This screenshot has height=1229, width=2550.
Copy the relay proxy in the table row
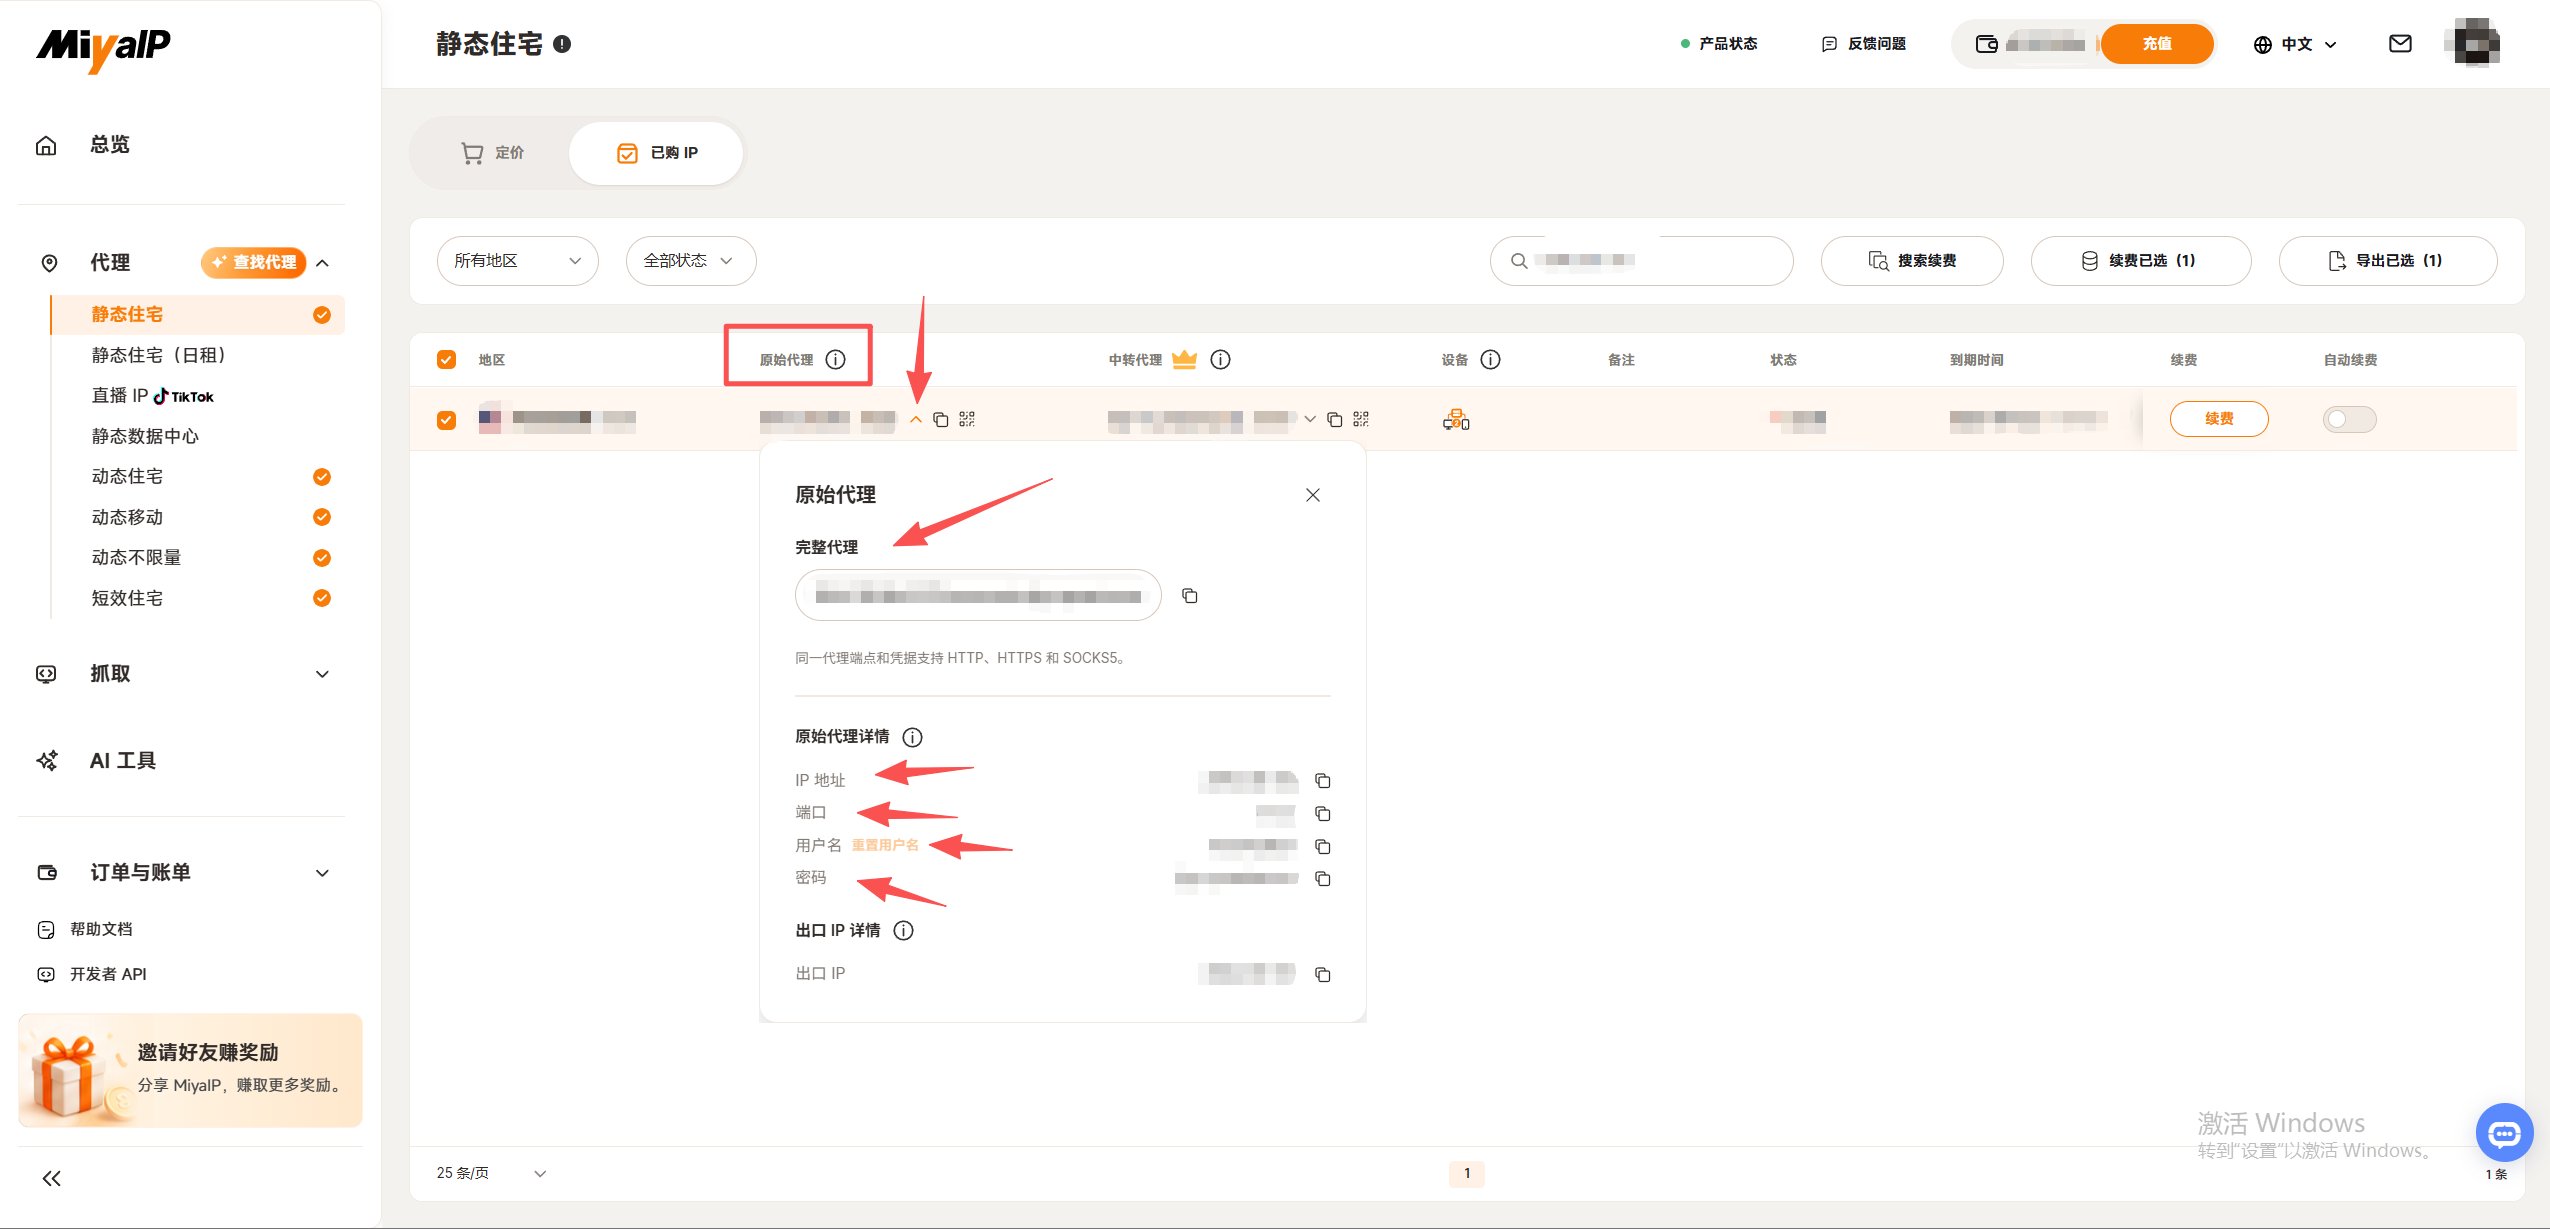tap(1334, 419)
